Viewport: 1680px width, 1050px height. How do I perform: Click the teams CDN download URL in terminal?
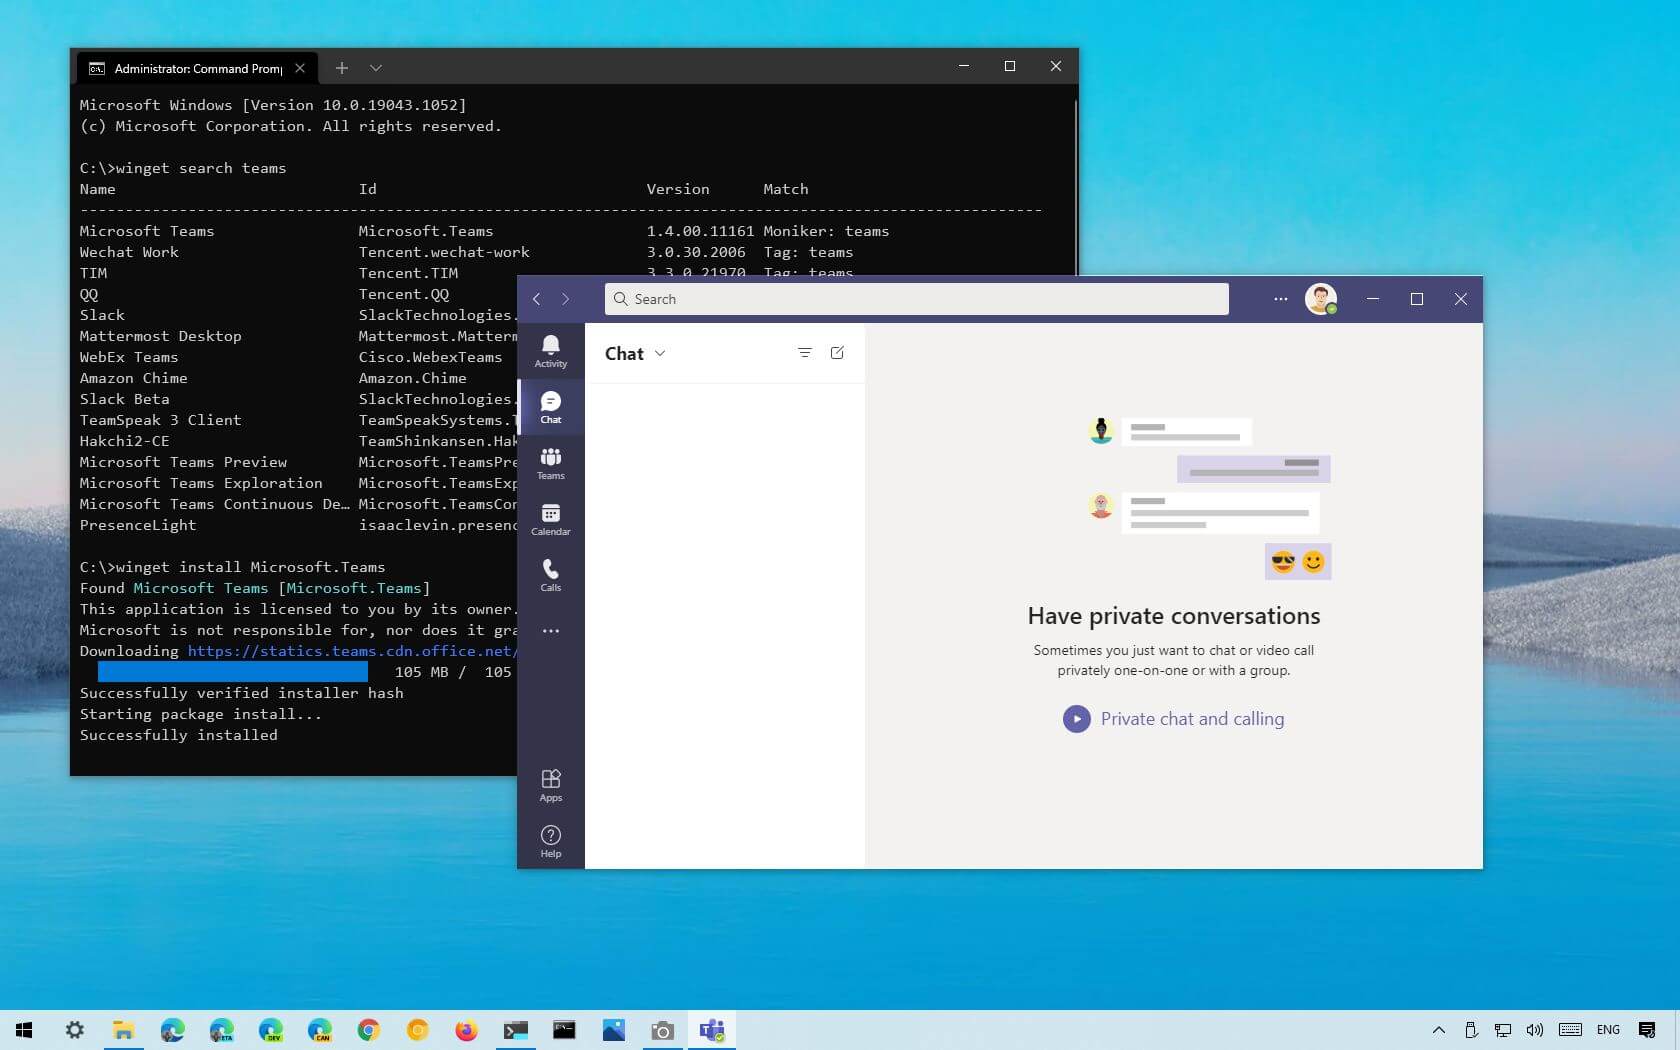pos(350,651)
